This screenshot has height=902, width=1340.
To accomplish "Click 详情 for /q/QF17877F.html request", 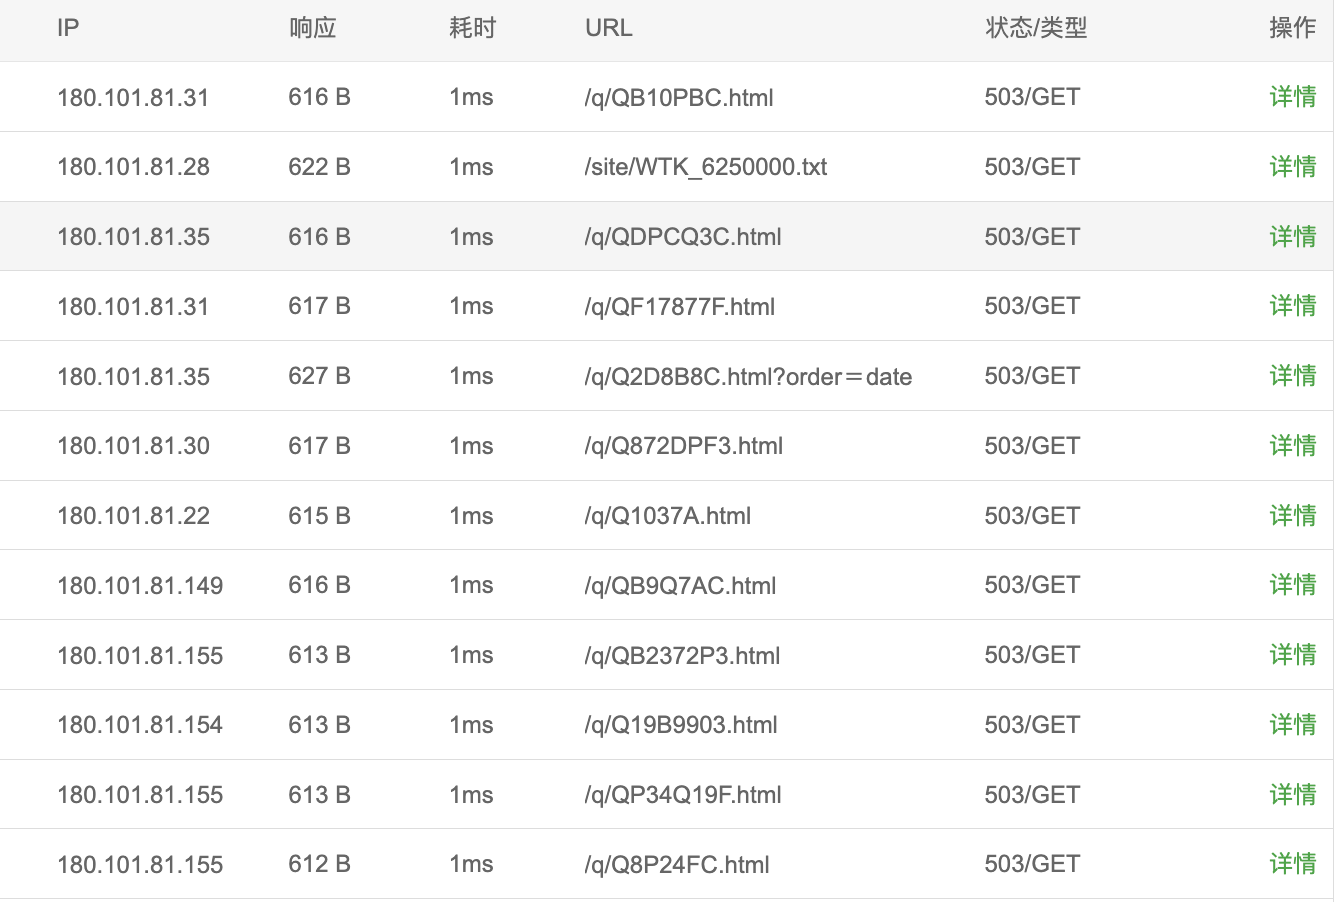I will 1292,306.
